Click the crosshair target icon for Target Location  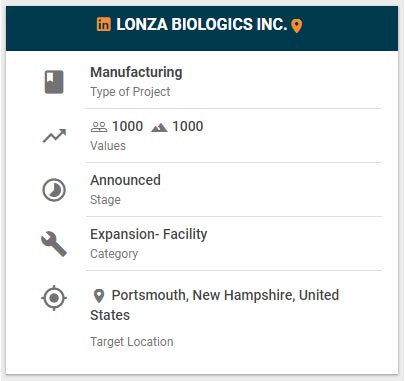54,298
